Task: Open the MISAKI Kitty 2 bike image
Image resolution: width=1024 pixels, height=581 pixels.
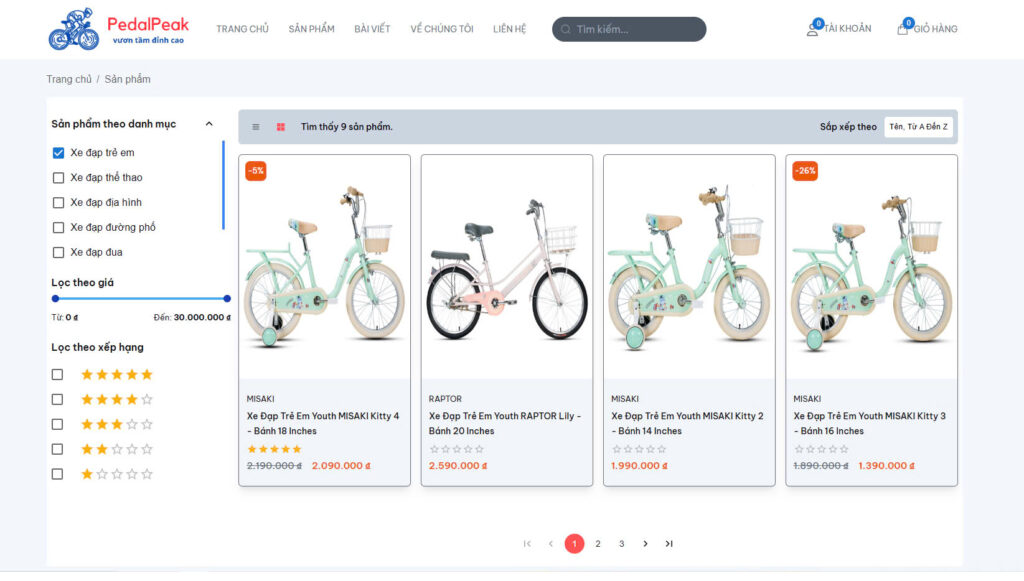Action: point(689,267)
